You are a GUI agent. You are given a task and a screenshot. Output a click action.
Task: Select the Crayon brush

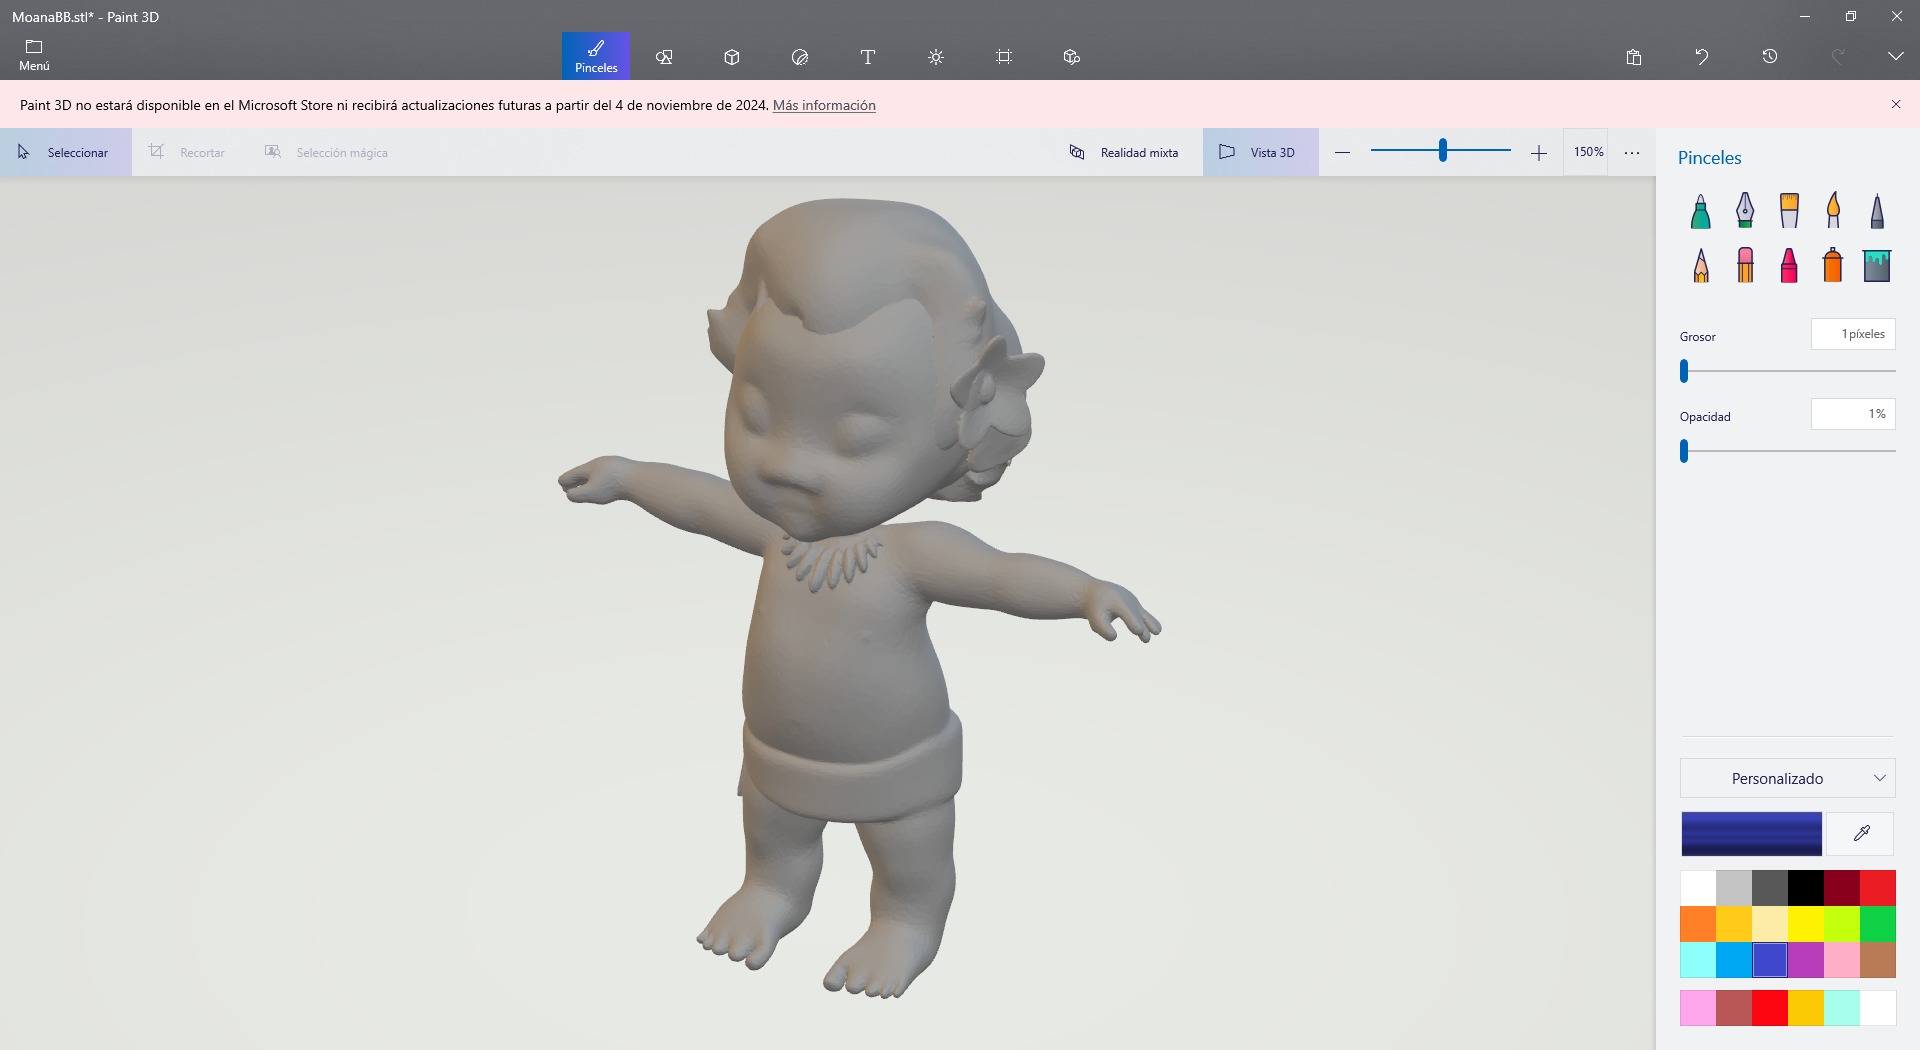[x=1789, y=265]
